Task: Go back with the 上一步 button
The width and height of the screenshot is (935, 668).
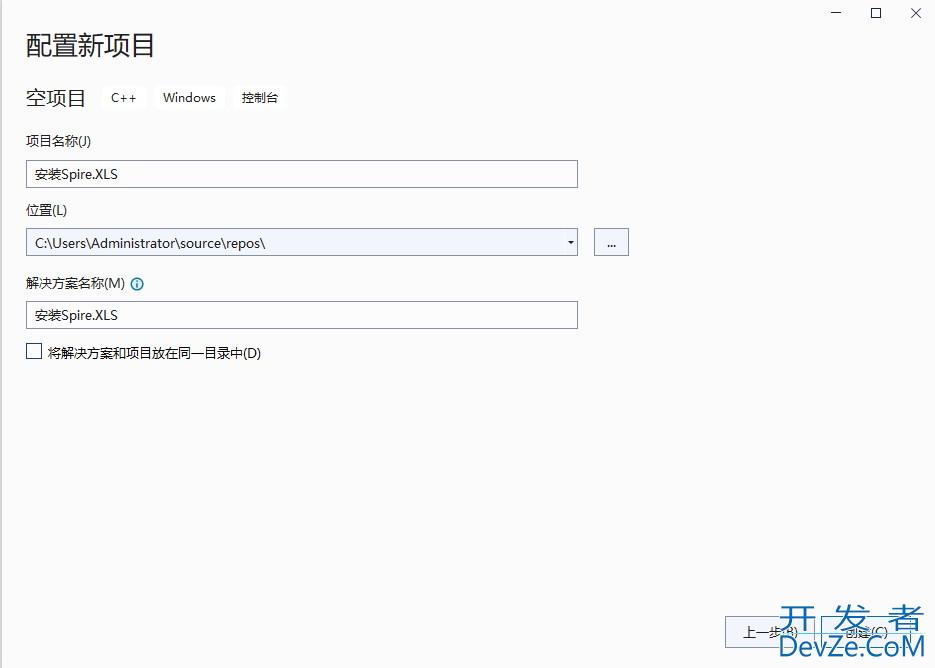Action: click(x=770, y=632)
